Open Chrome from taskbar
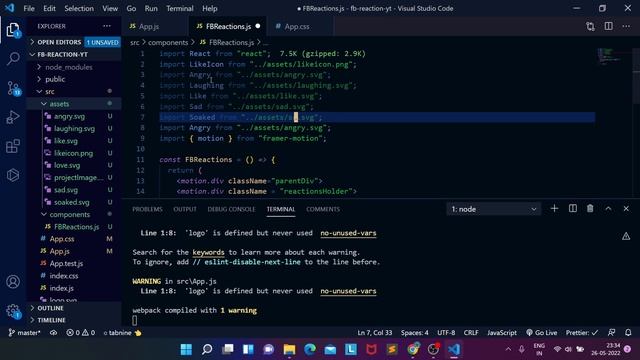The height and width of the screenshot is (360, 640). click(413, 349)
